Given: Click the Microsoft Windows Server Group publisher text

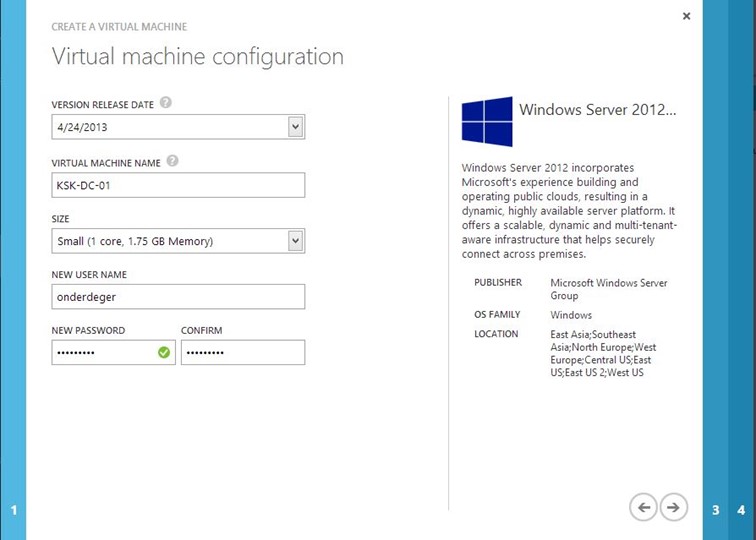Looking at the screenshot, I should click(609, 289).
